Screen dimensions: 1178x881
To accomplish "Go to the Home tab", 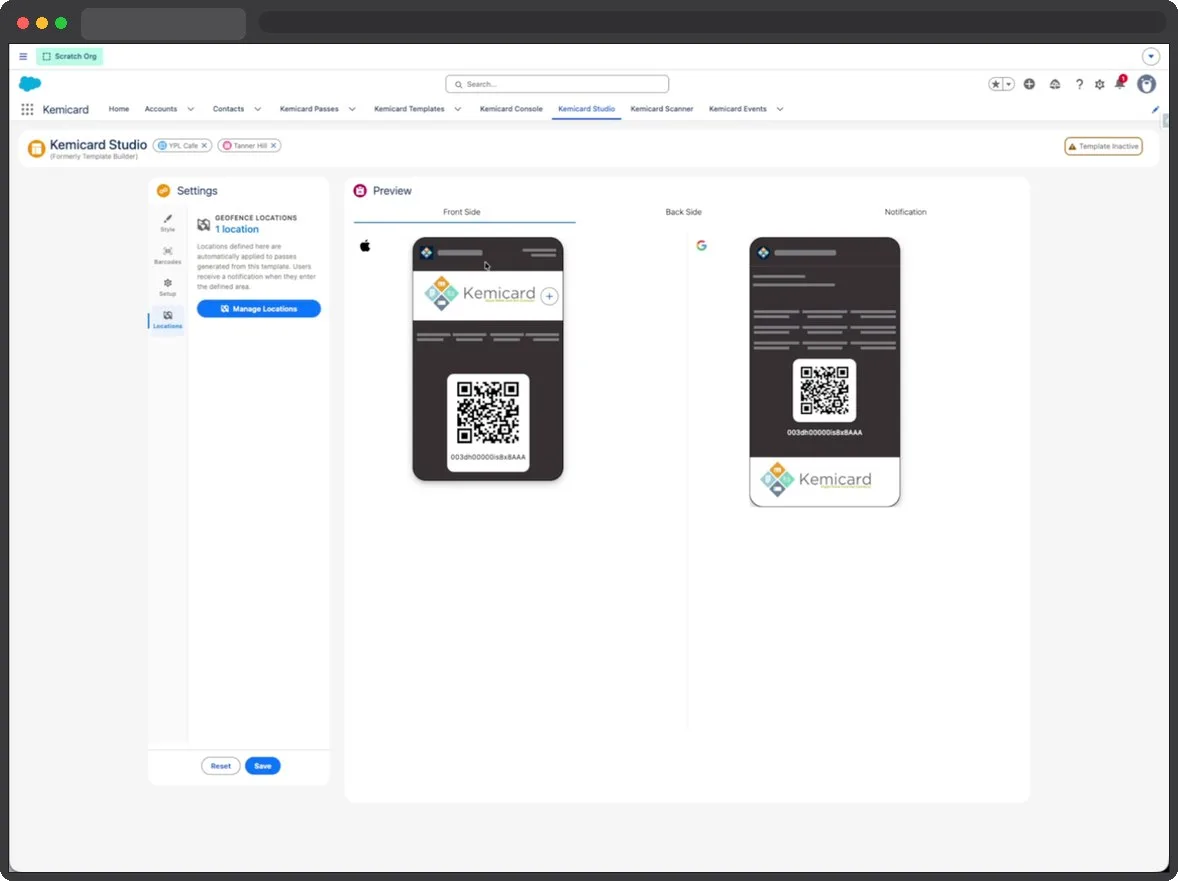I will pos(119,109).
